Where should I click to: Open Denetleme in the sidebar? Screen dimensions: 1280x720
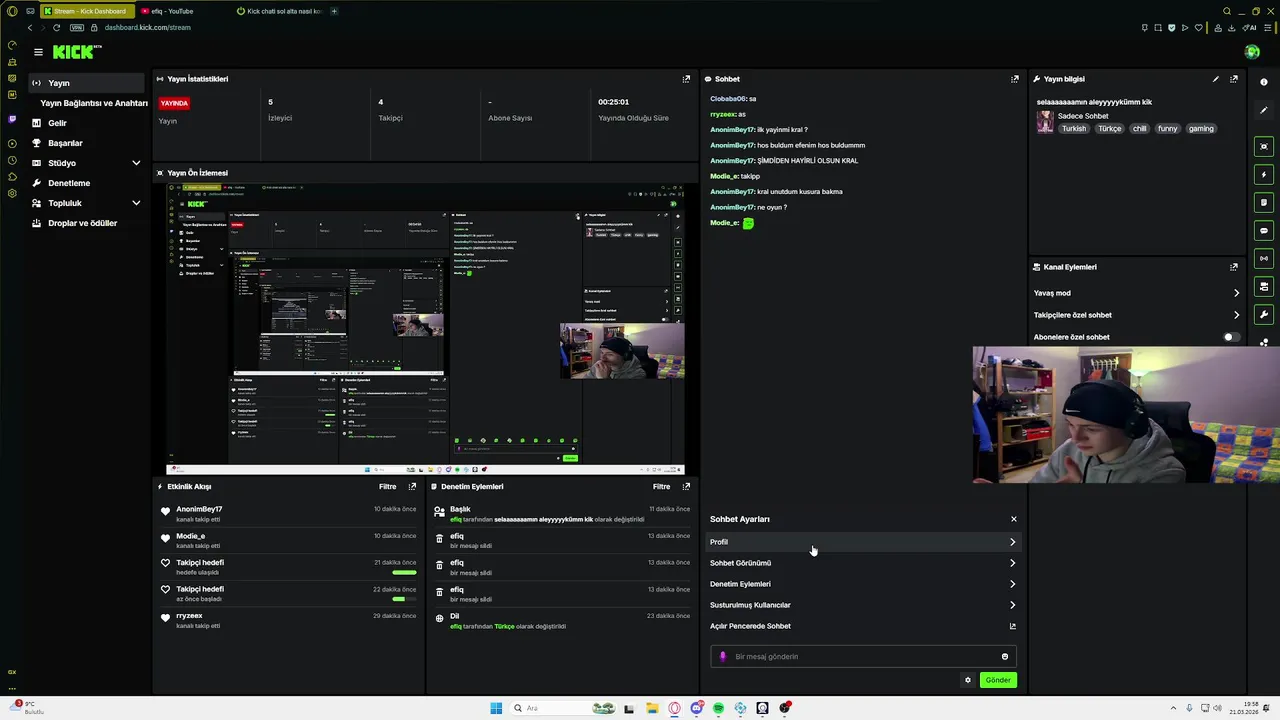click(x=88, y=183)
